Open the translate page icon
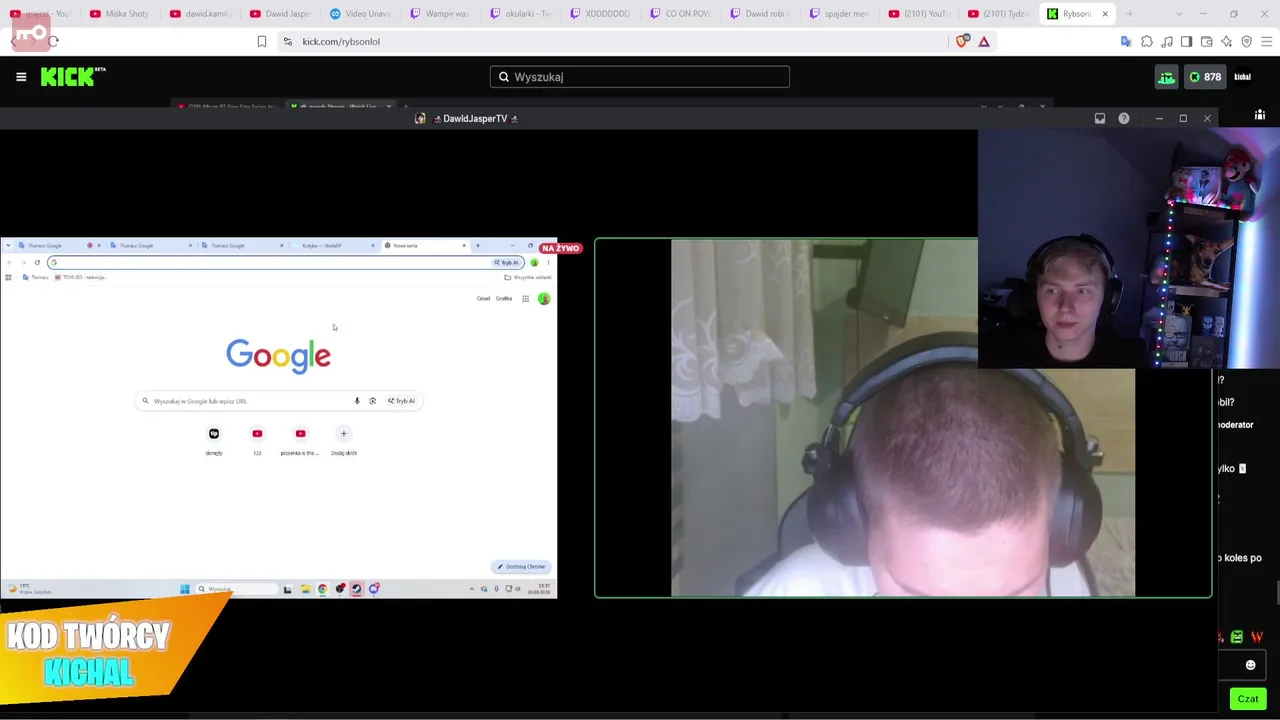 [1126, 42]
